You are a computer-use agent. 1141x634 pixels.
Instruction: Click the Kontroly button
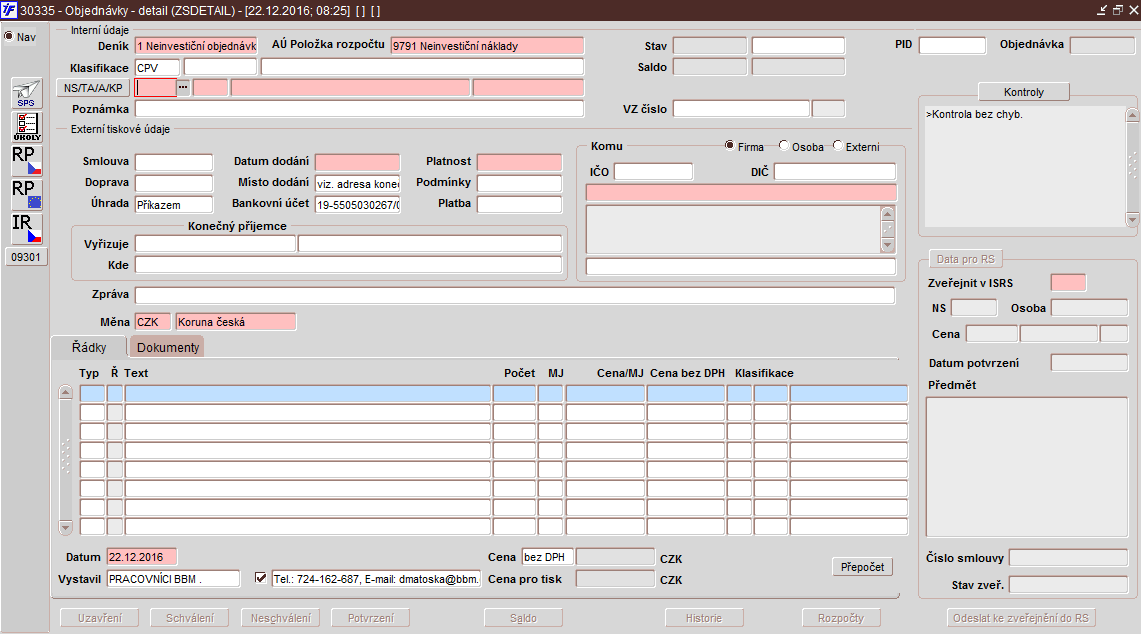[x=1024, y=92]
